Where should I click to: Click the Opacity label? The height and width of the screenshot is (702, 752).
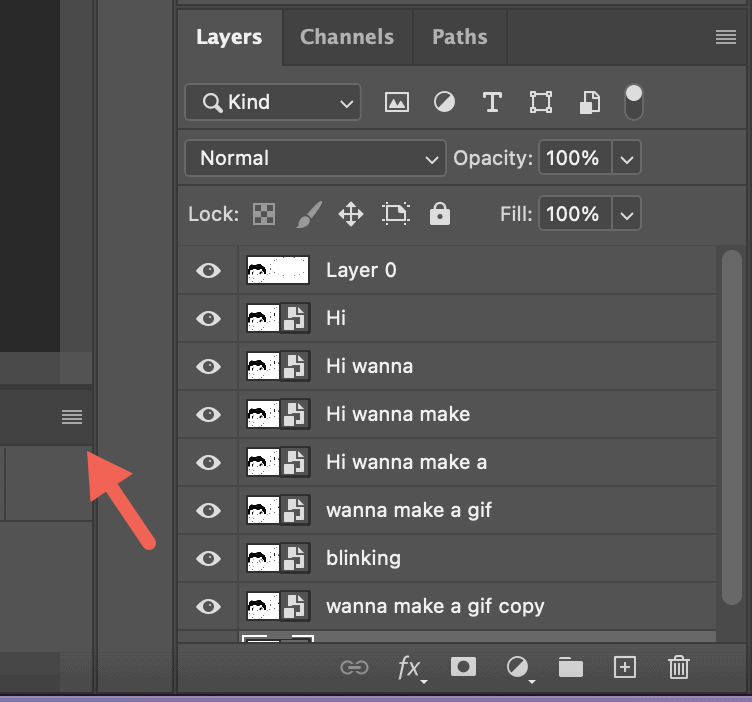493,158
